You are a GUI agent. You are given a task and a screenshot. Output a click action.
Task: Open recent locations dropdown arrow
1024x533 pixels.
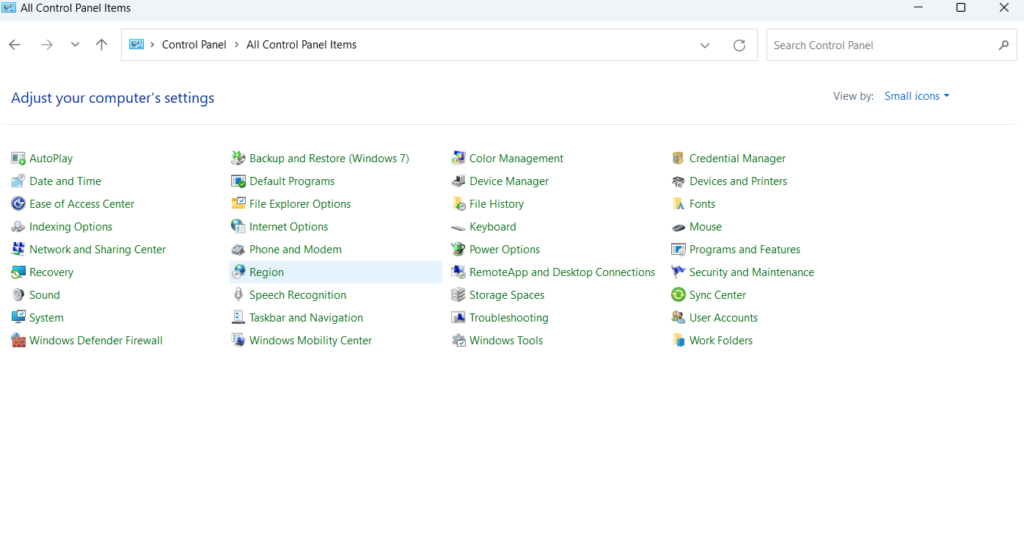click(75, 44)
